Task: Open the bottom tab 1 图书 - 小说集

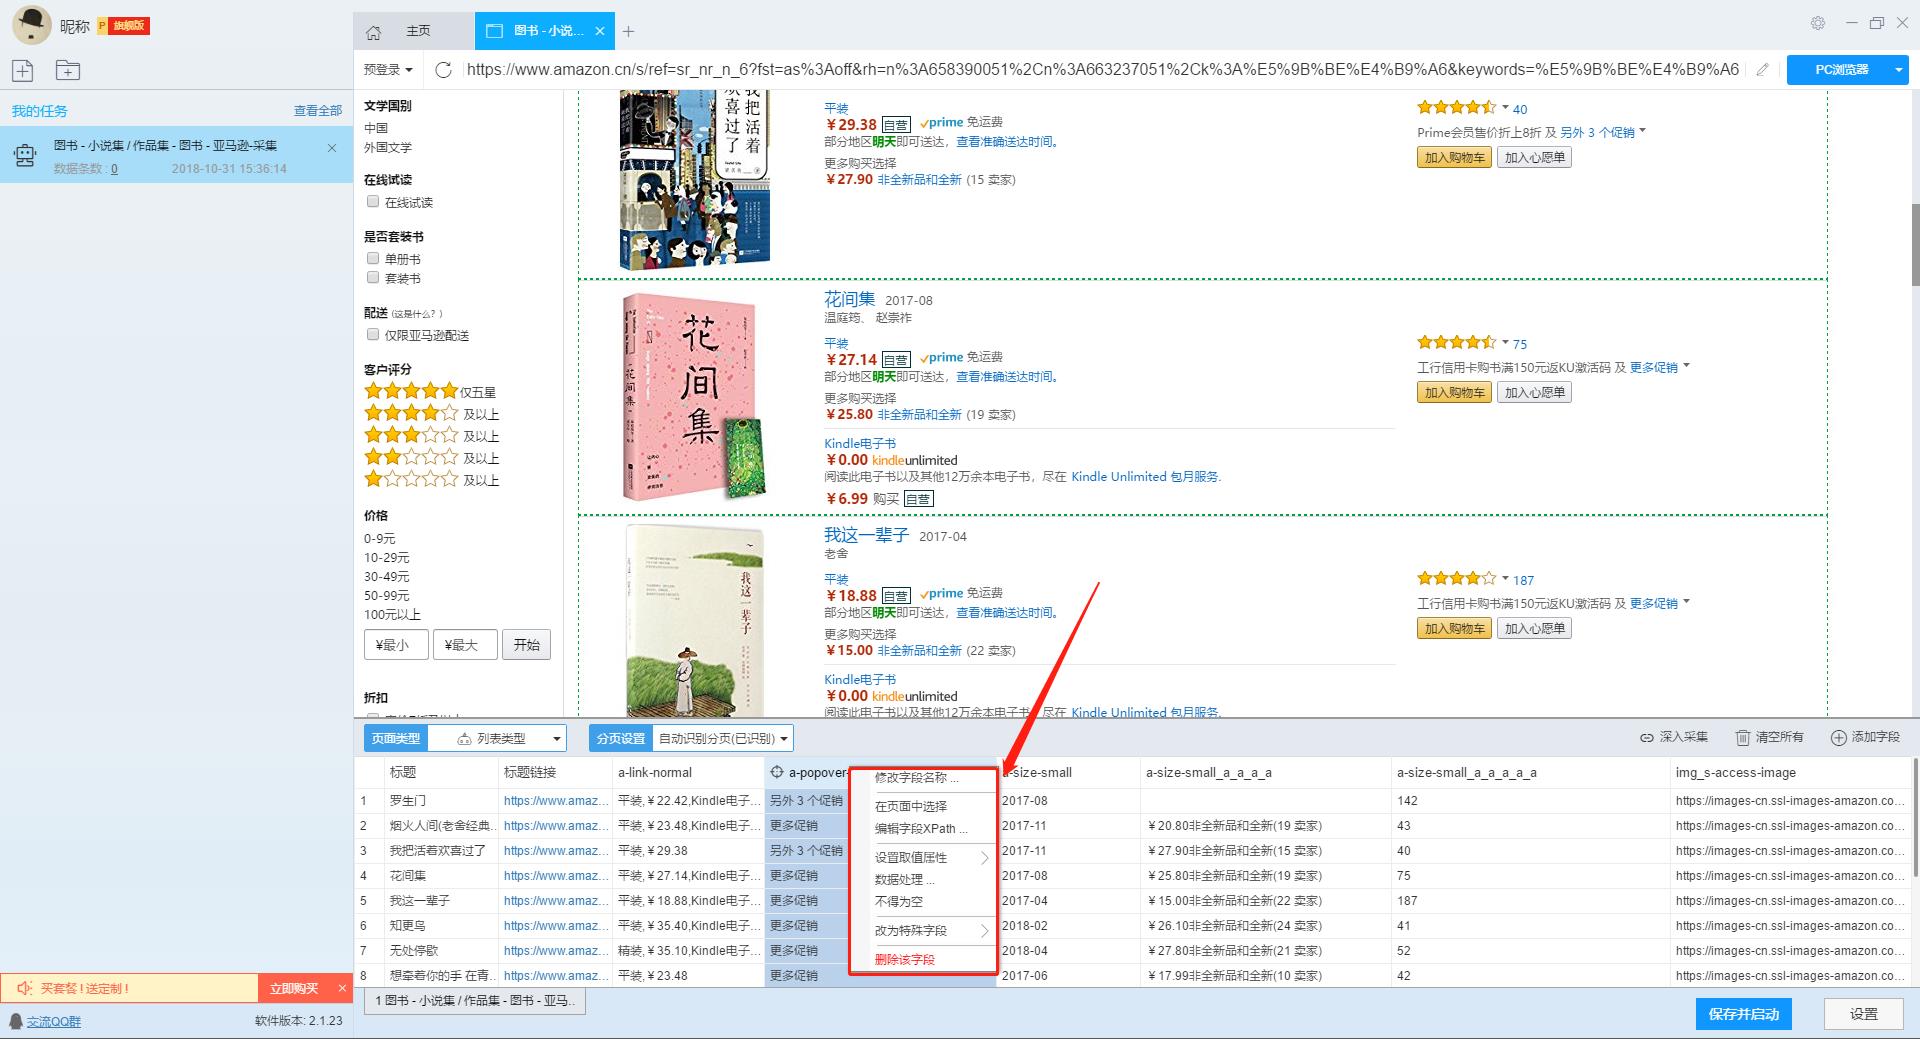Action: point(476,1000)
